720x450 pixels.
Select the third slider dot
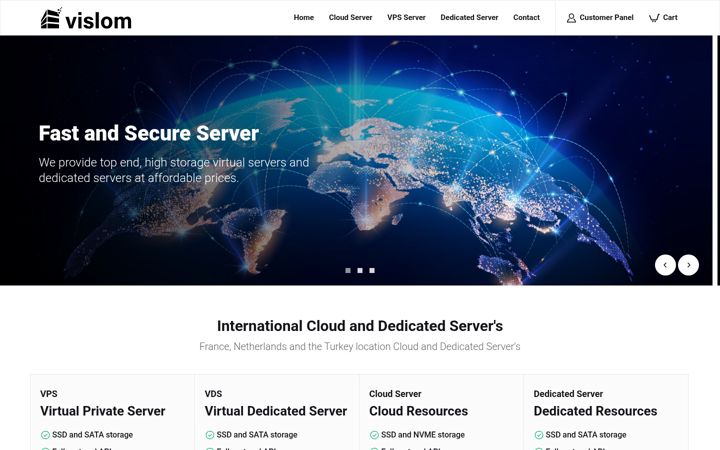pos(372,270)
